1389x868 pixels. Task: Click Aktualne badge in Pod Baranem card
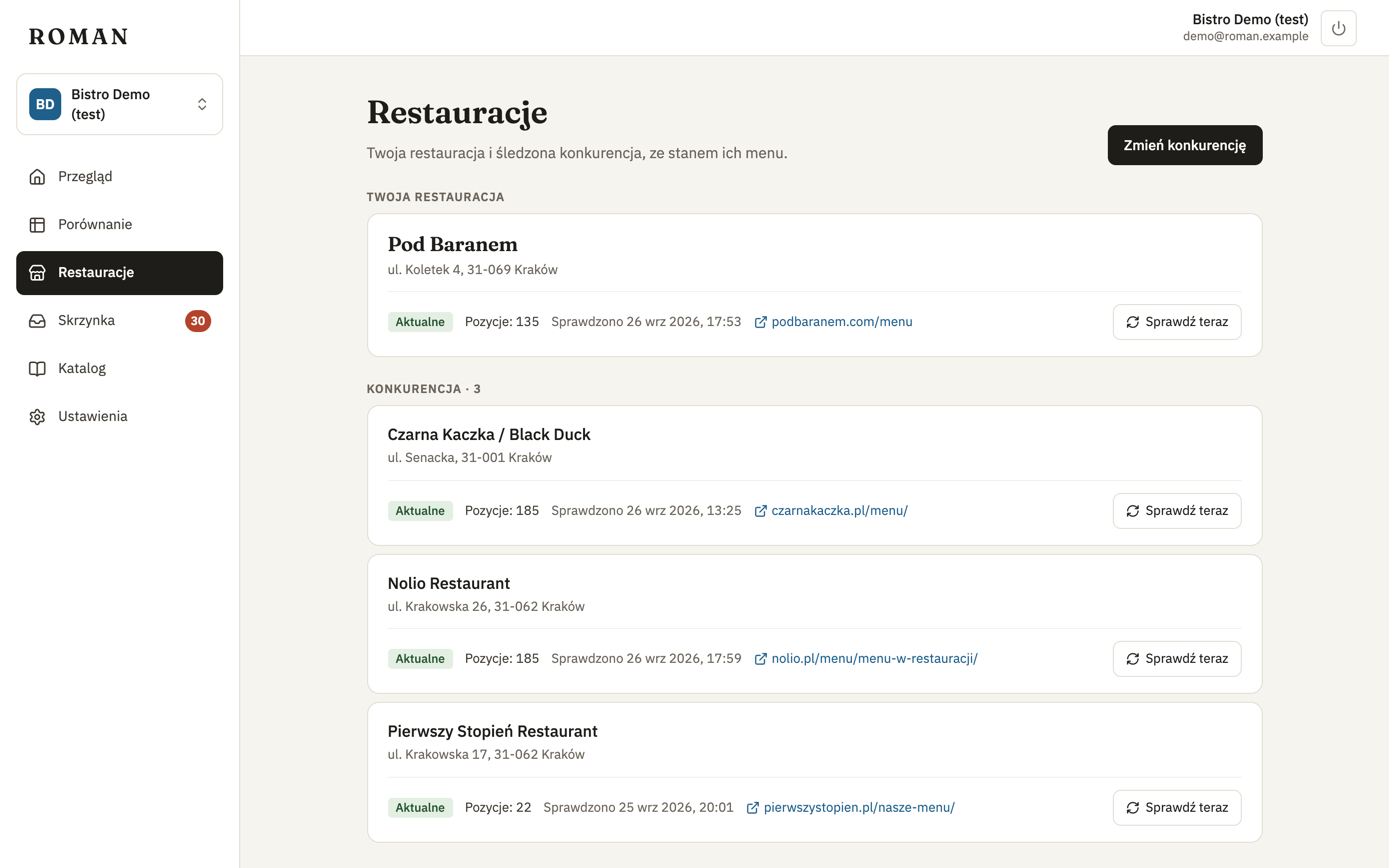point(420,322)
